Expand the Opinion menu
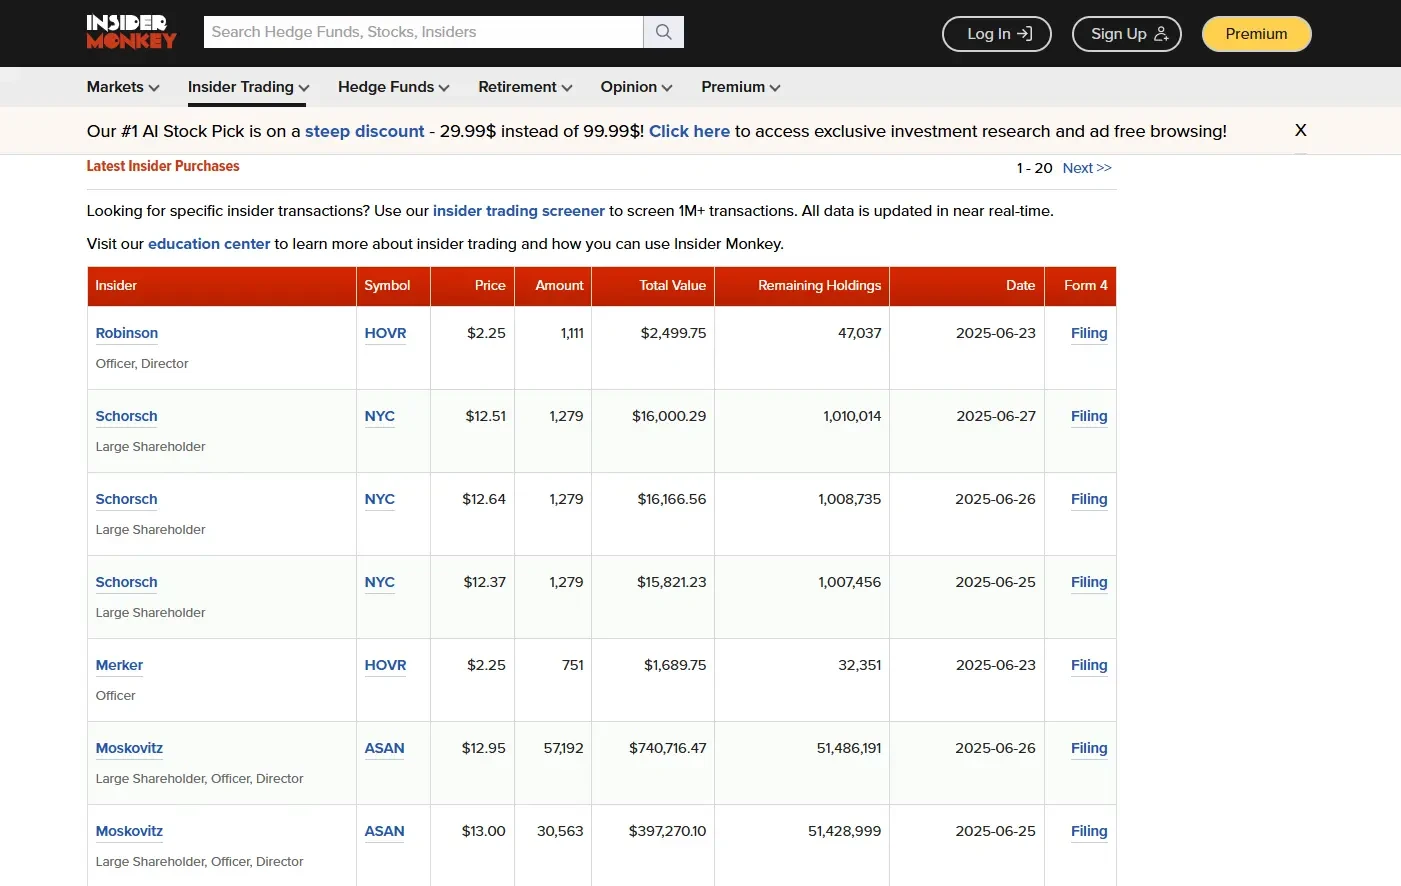Viewport: 1401px width, 886px height. [x=636, y=87]
